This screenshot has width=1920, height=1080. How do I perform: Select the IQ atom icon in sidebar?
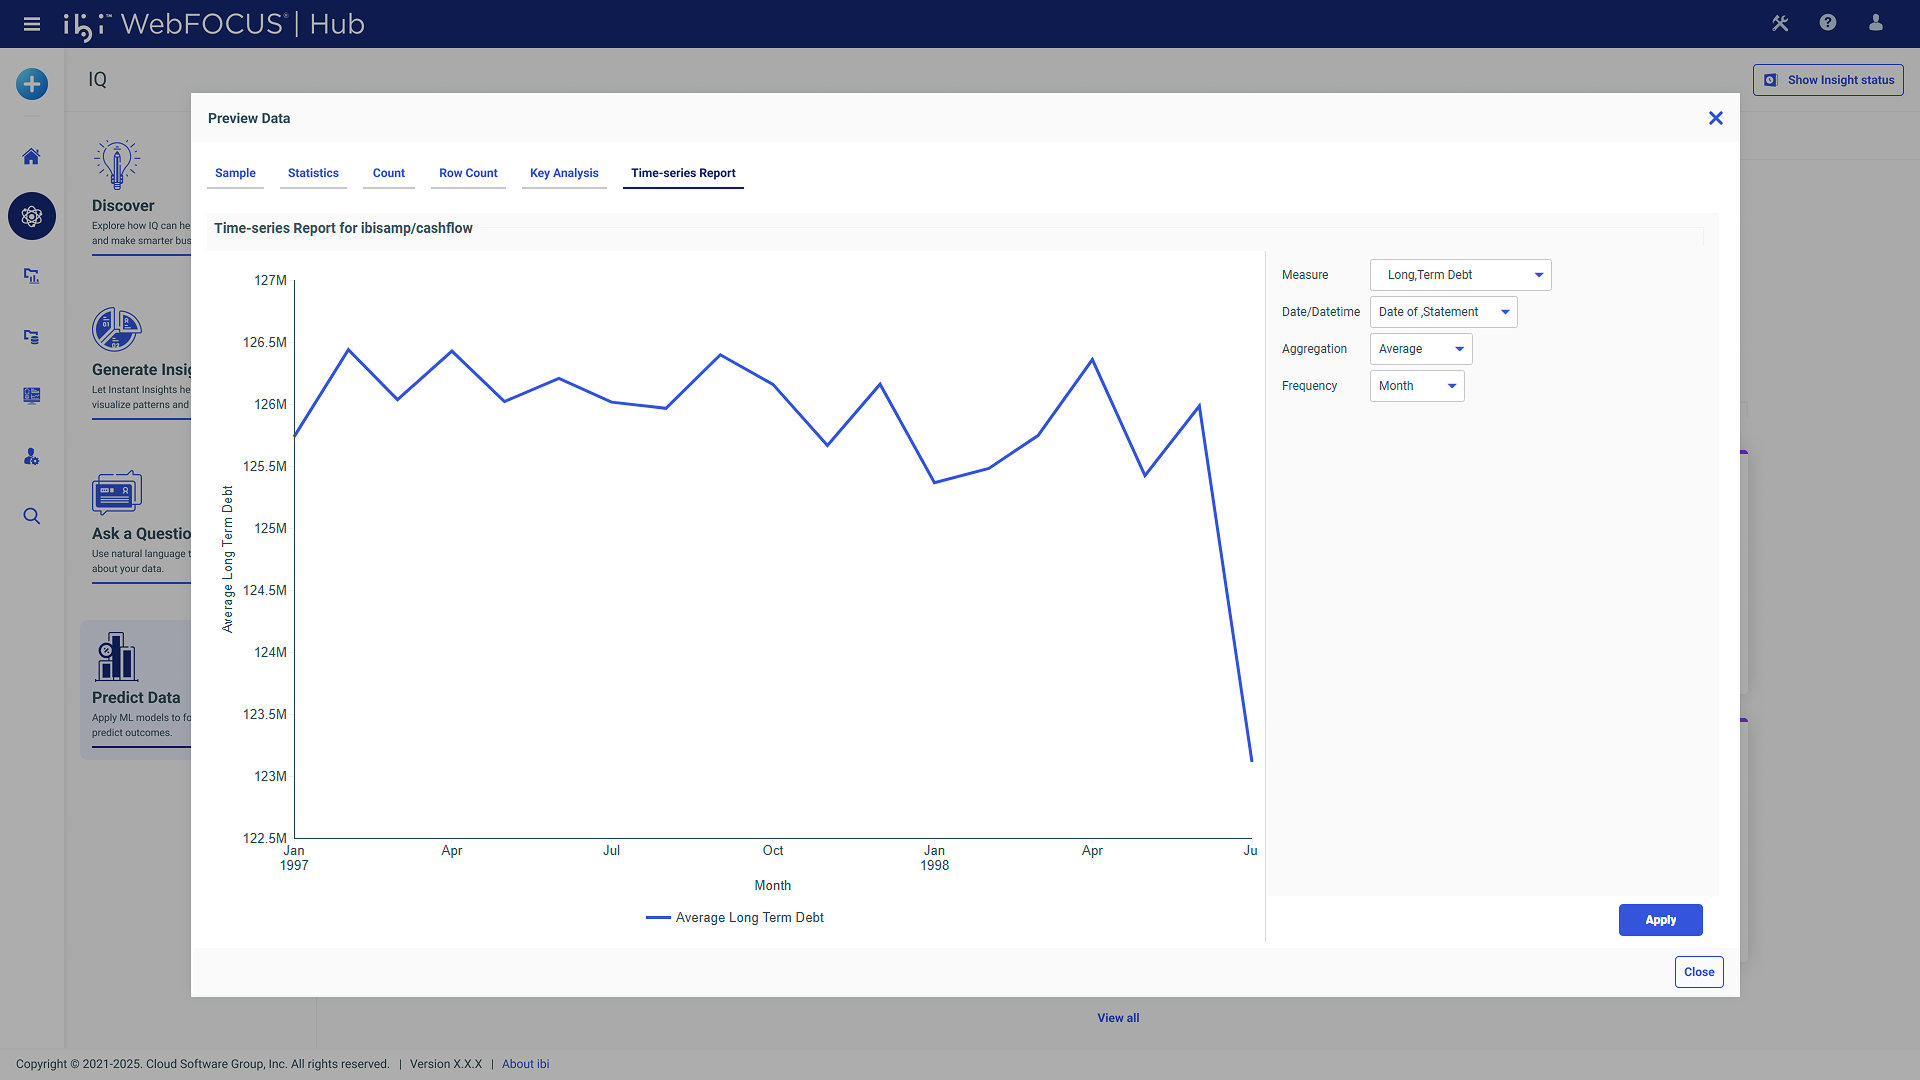[x=31, y=216]
